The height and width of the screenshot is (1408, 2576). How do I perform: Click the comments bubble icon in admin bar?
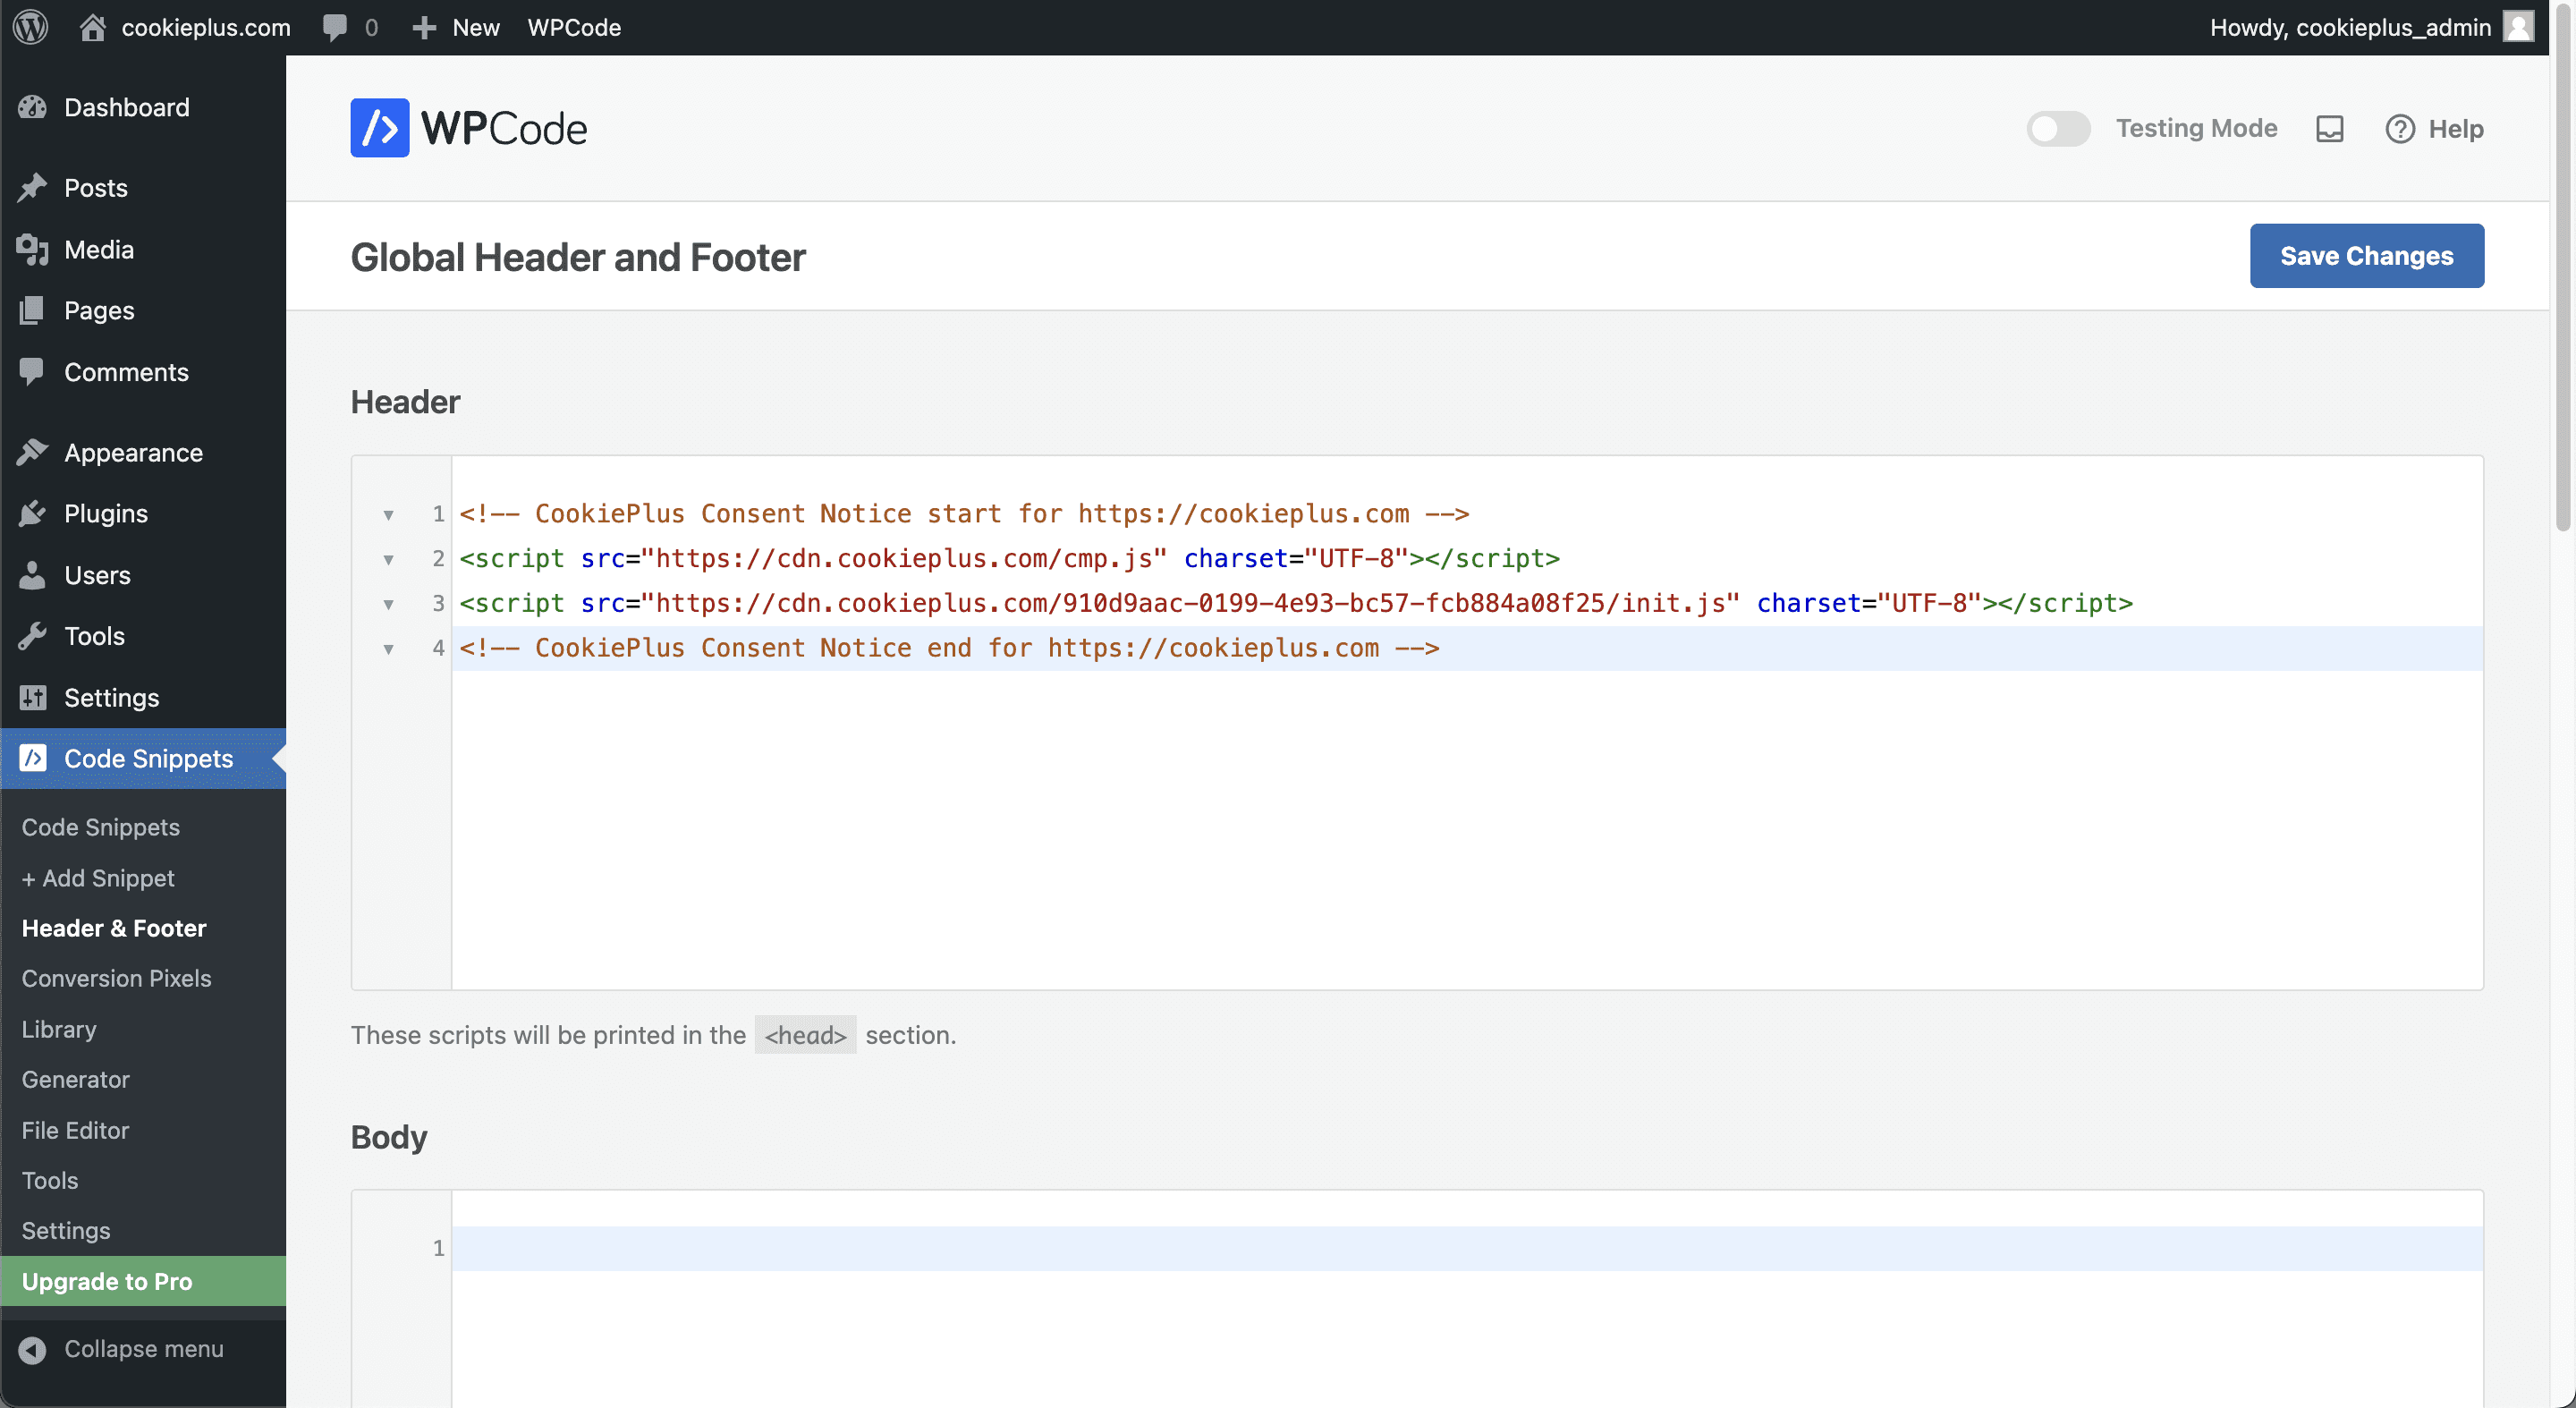pyautogui.click(x=335, y=27)
